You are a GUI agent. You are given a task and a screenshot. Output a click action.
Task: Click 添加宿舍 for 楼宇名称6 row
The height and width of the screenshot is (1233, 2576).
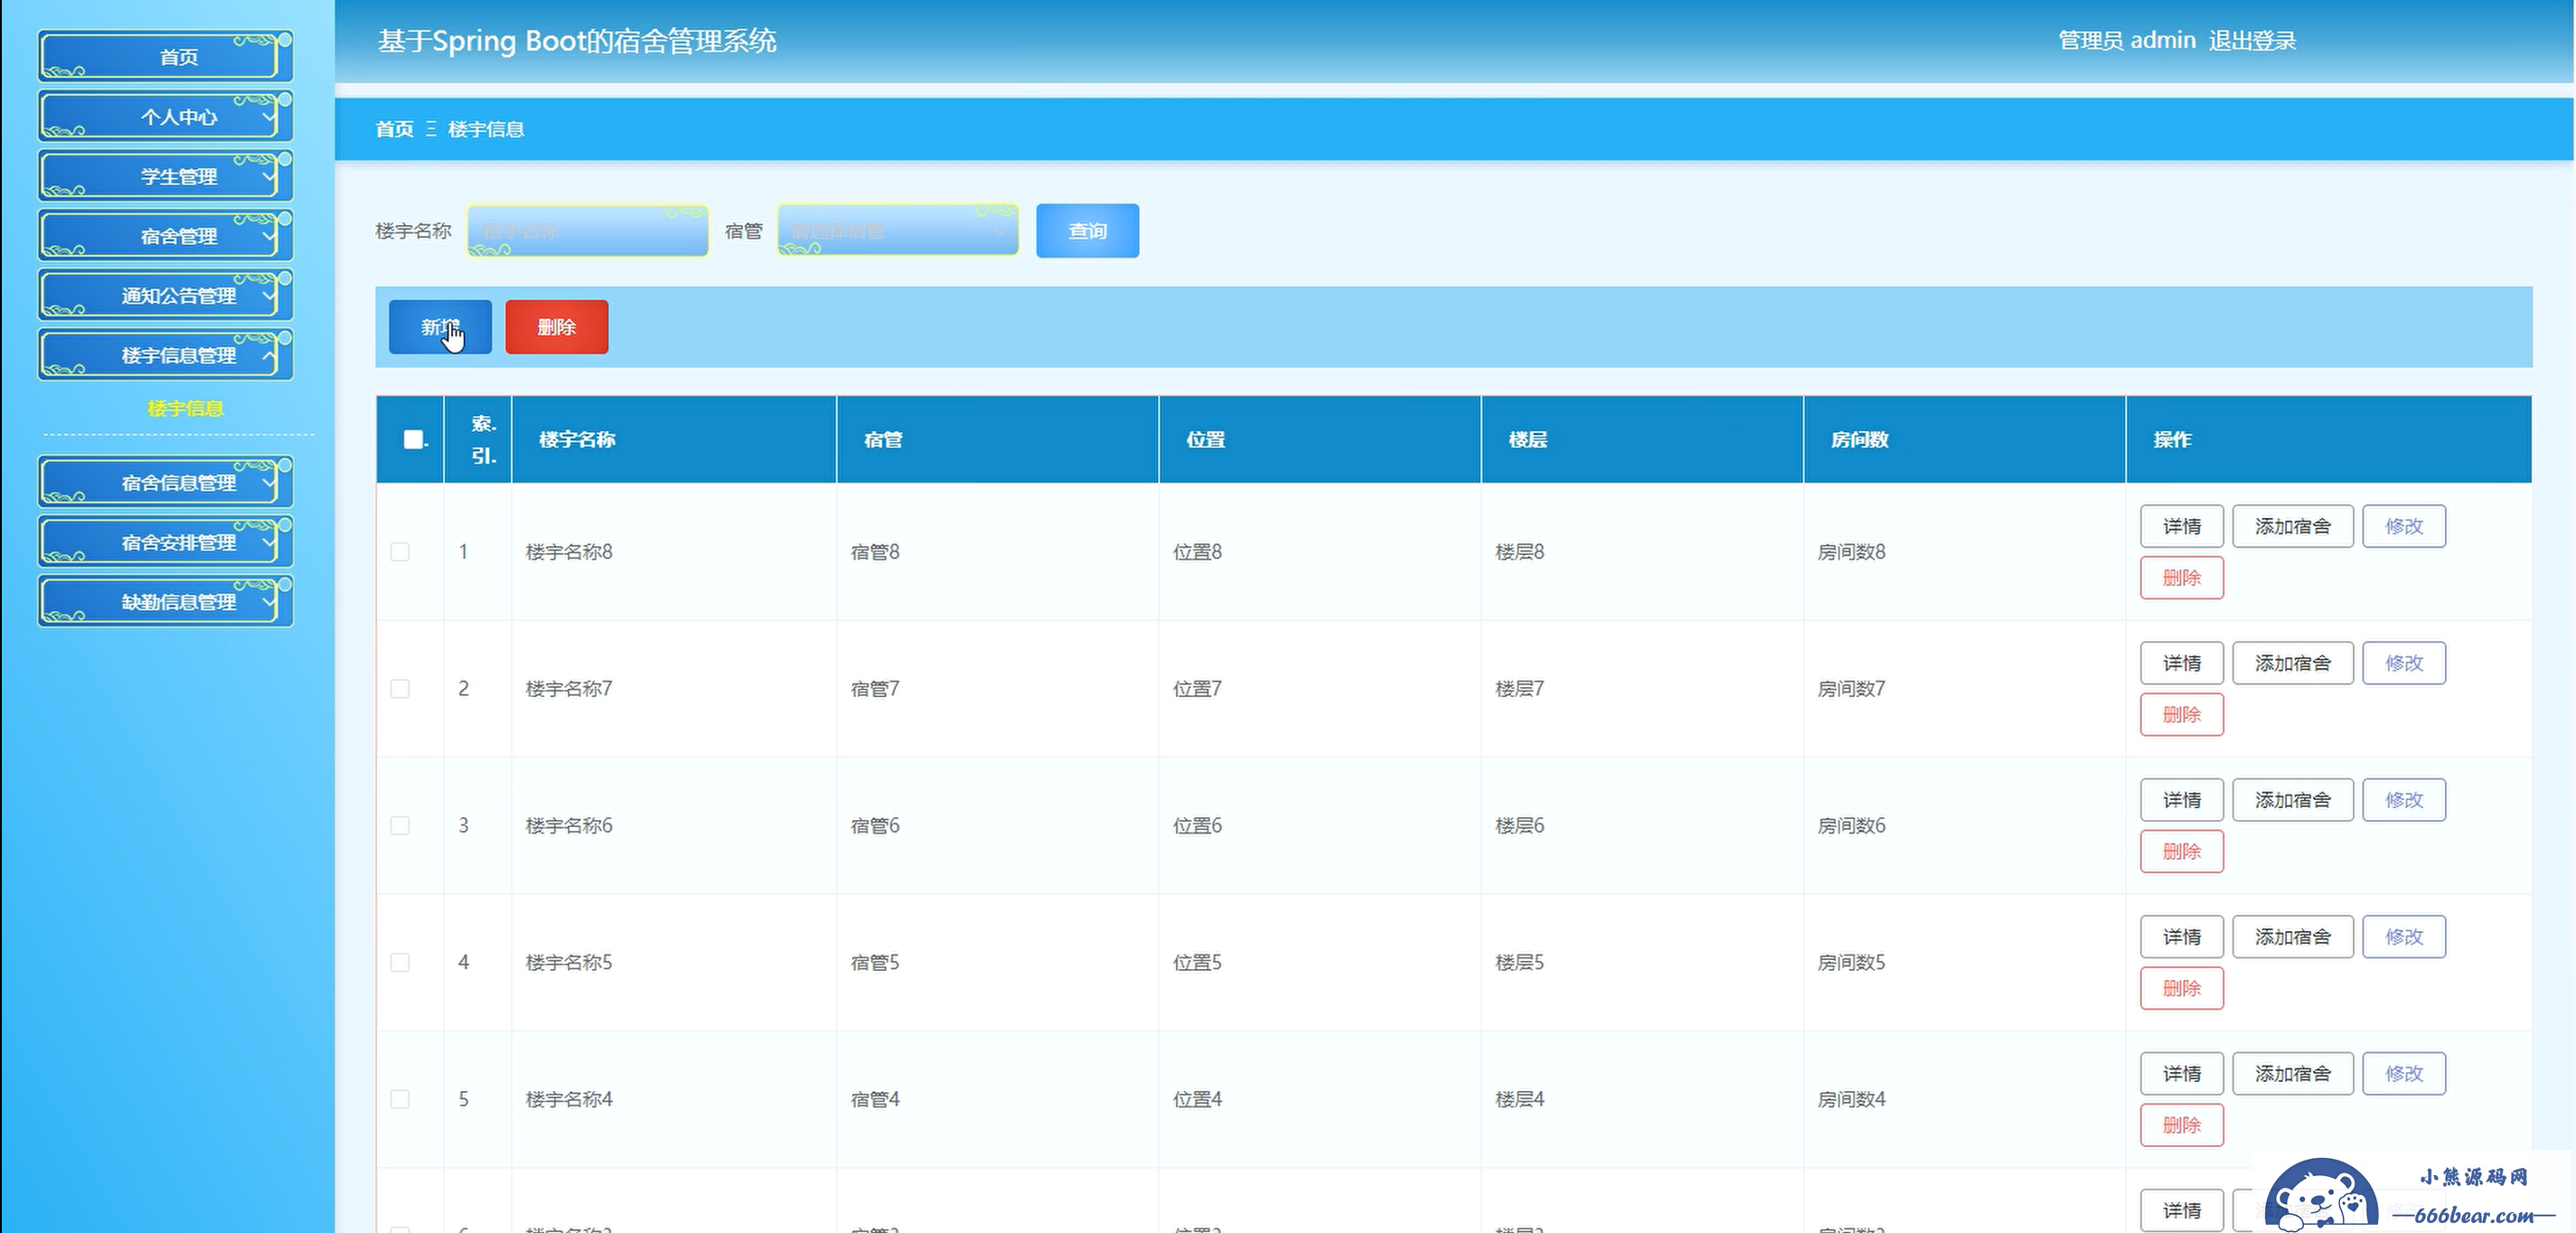point(2293,800)
